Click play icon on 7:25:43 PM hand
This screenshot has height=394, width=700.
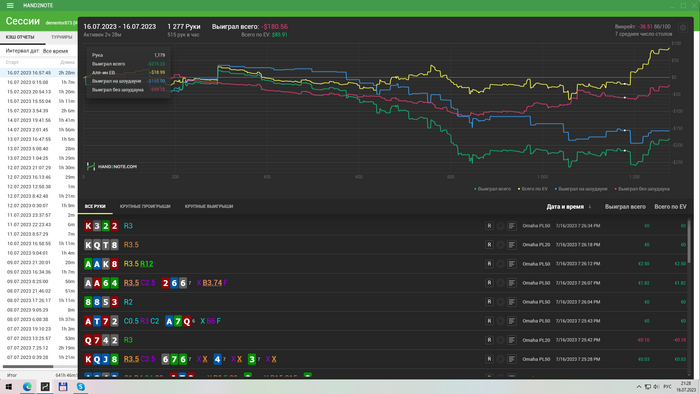coord(500,321)
